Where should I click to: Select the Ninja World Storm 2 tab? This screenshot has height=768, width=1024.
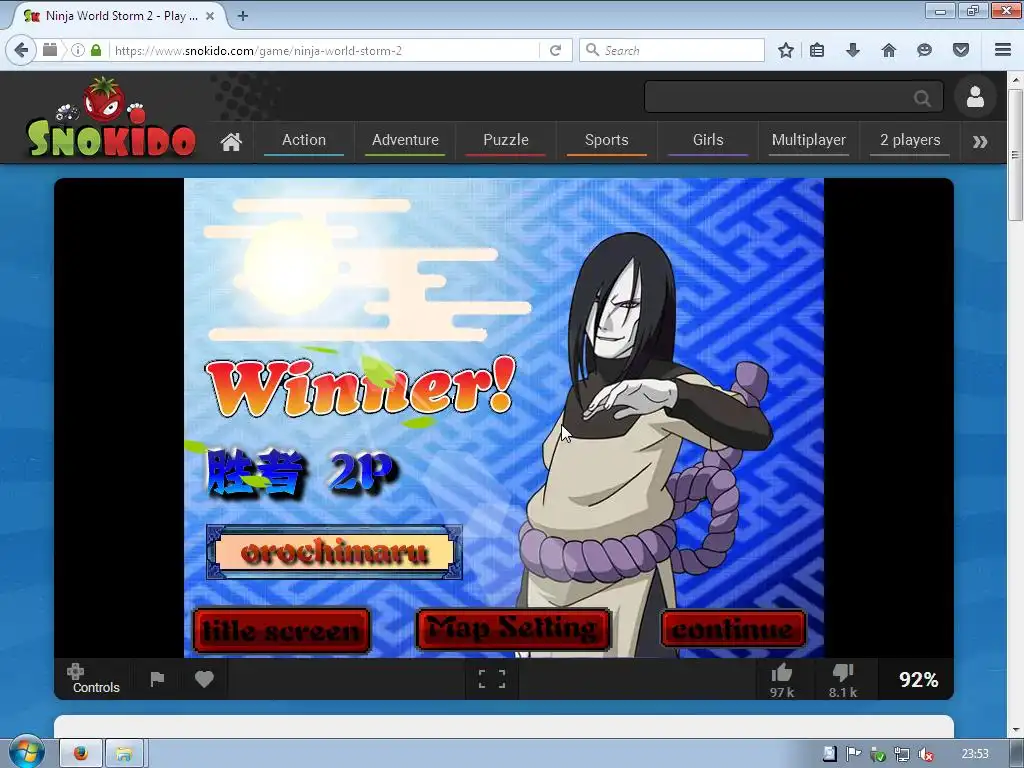120,16
